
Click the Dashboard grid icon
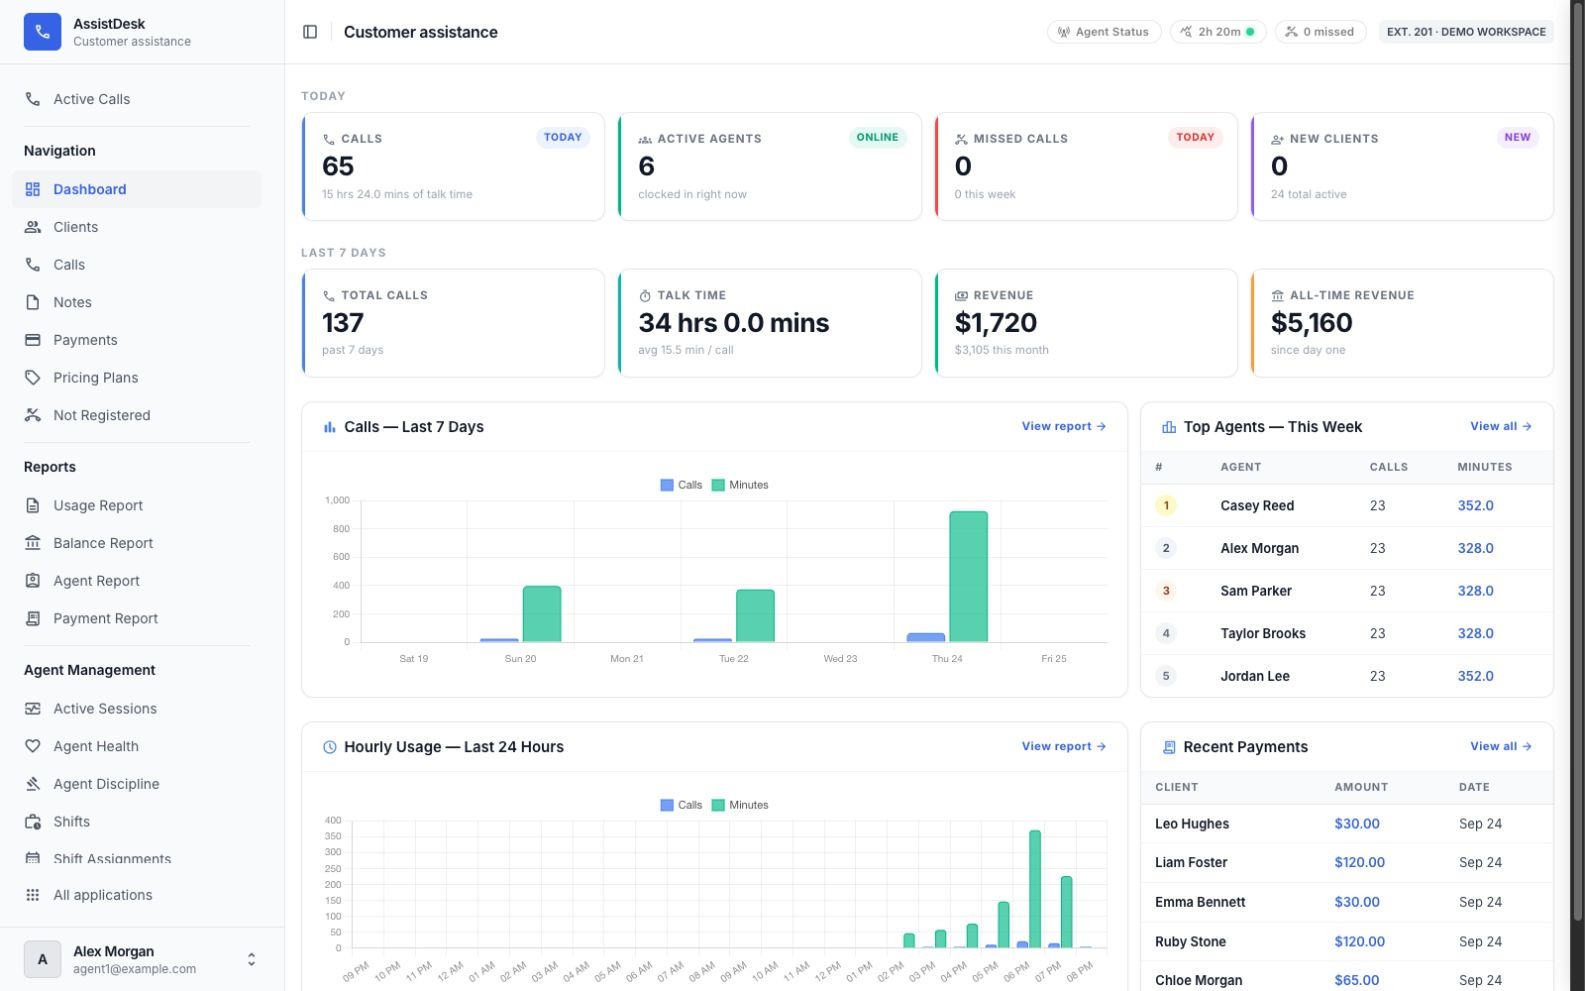[x=33, y=189]
